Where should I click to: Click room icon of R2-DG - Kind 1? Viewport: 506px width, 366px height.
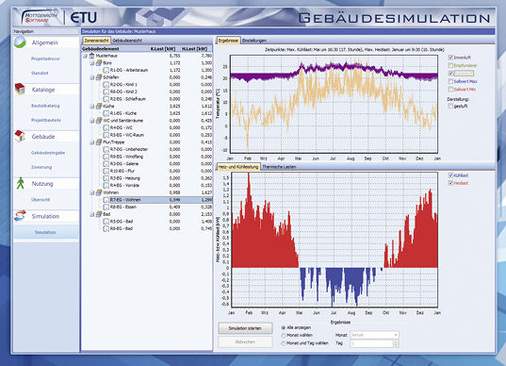point(106,84)
